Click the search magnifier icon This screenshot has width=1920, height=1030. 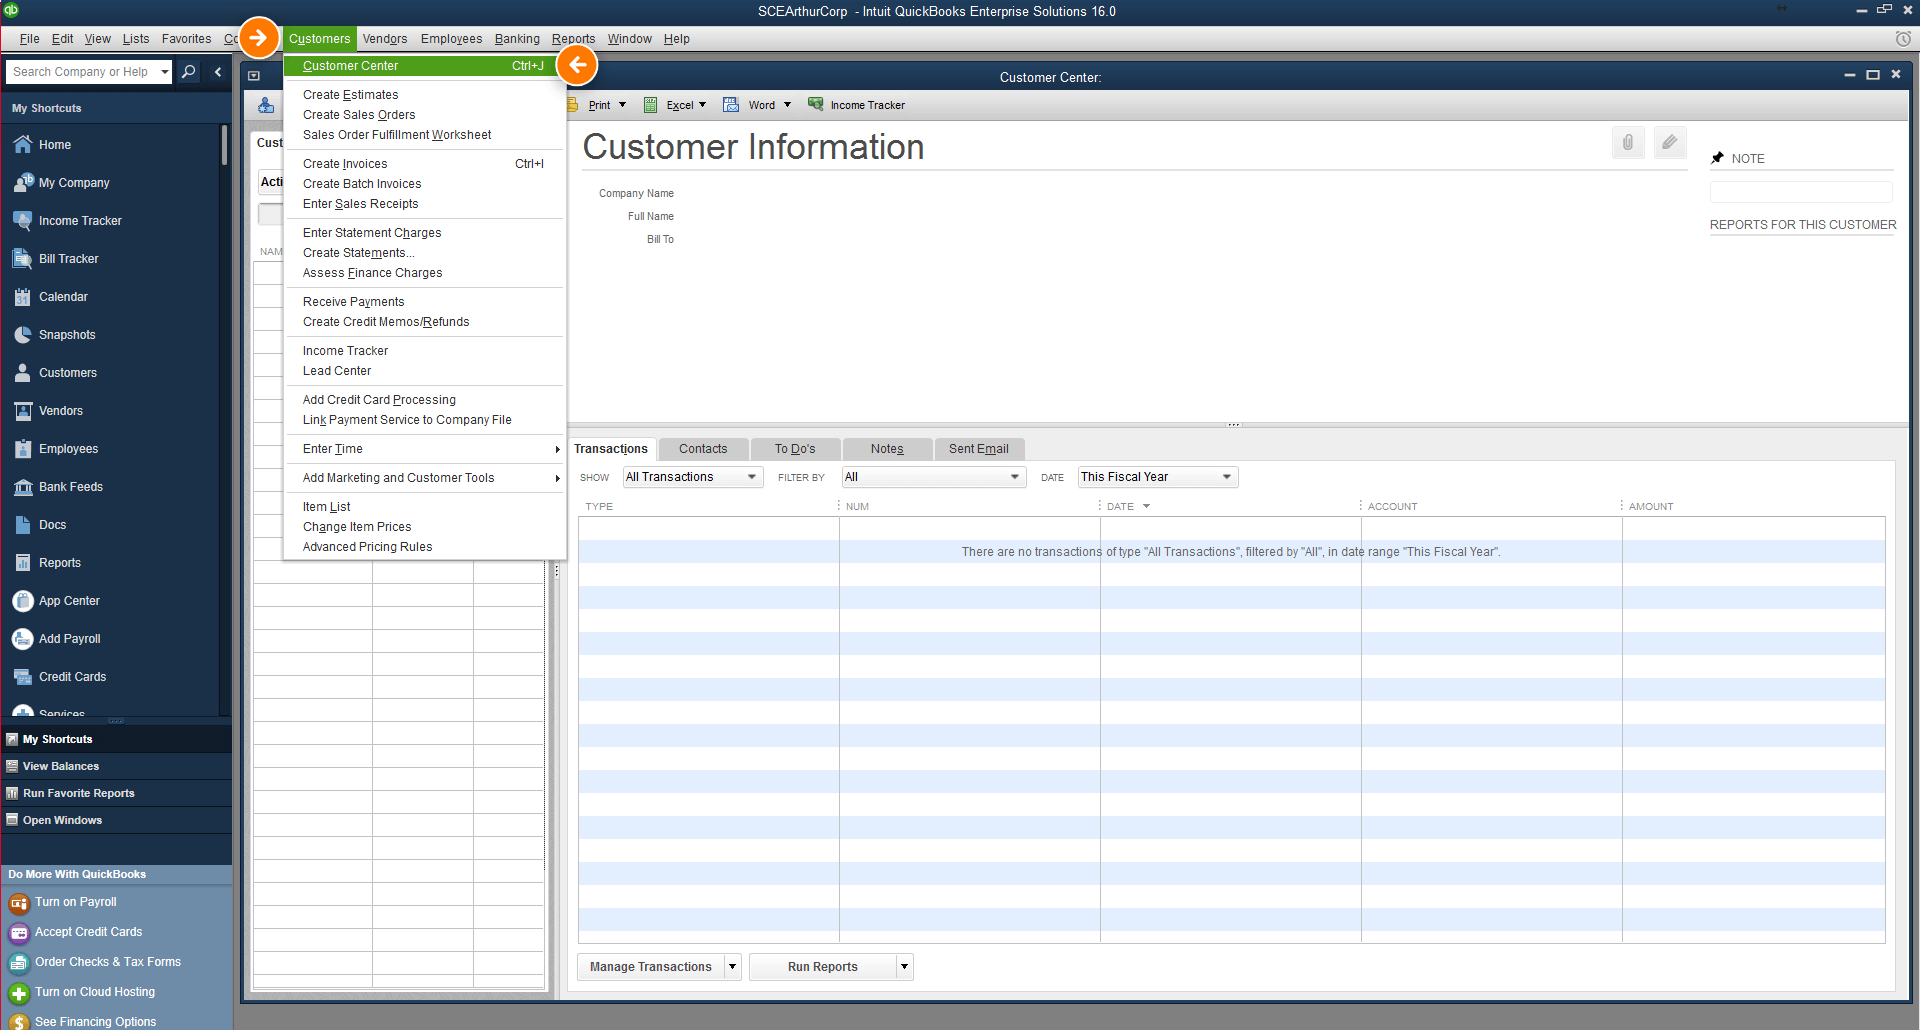click(188, 72)
